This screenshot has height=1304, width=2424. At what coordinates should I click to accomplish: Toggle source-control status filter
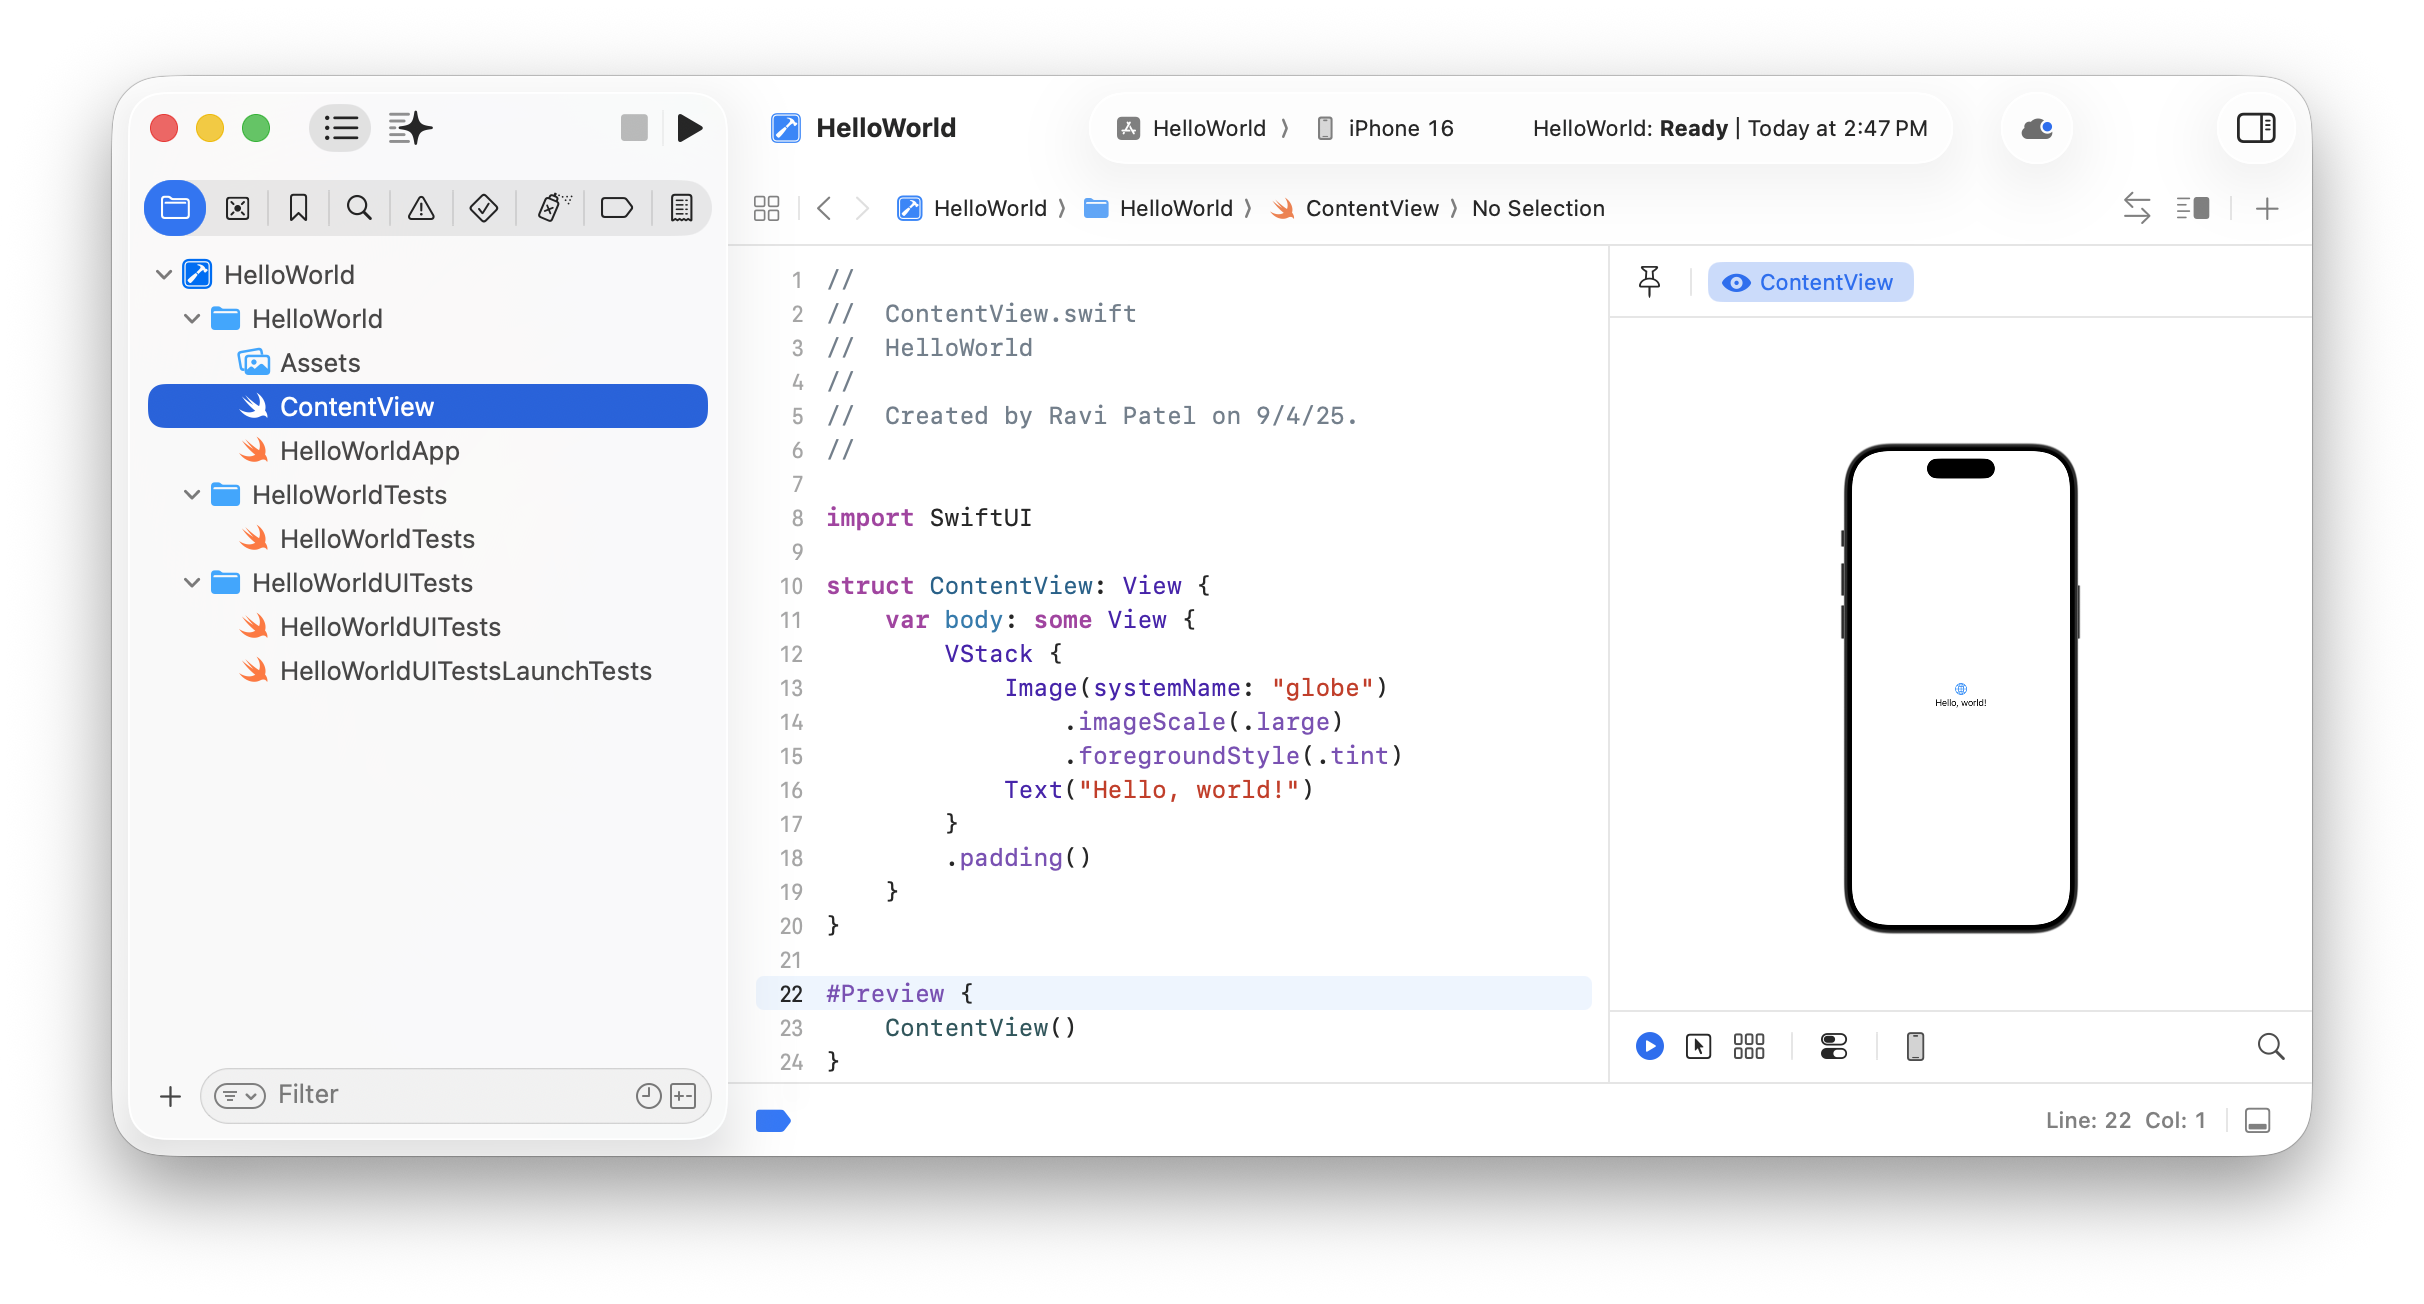tap(683, 1096)
